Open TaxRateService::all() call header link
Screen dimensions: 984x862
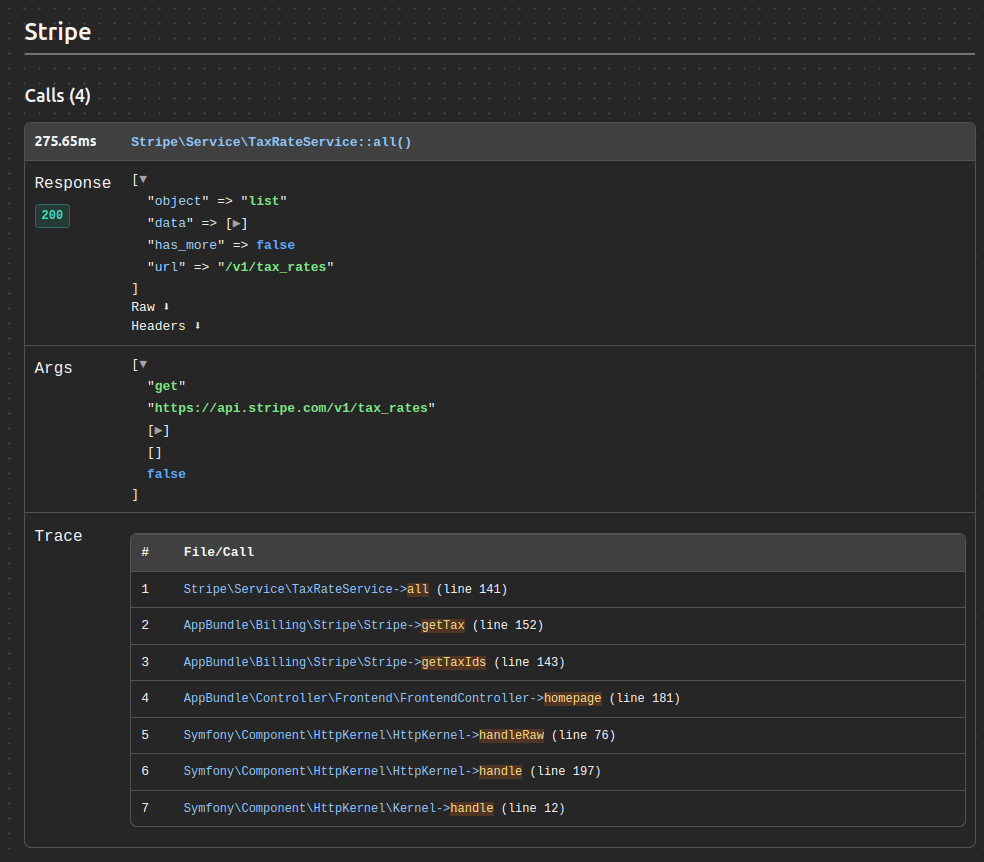pos(271,142)
